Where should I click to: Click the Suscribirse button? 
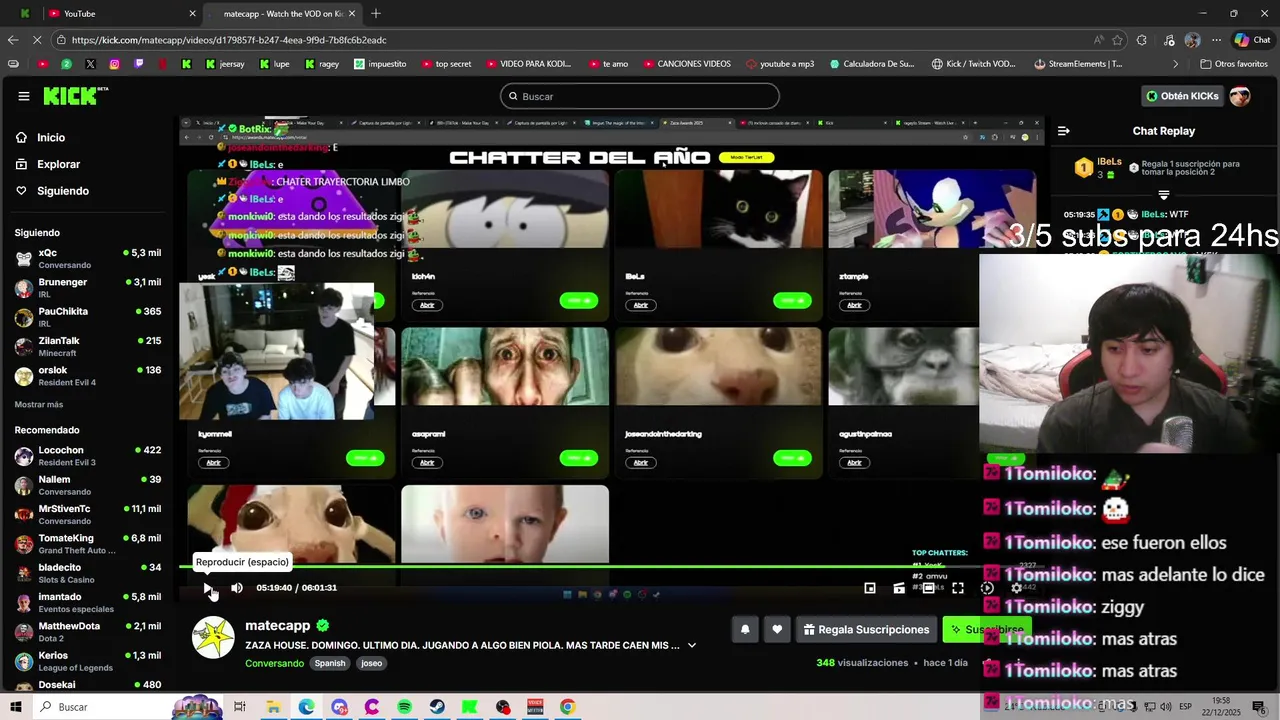click(986, 629)
